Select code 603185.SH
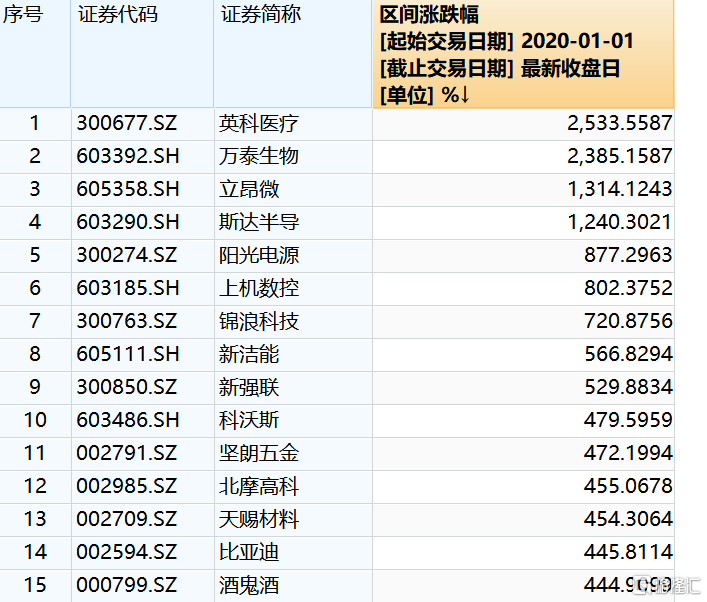 pyautogui.click(x=128, y=288)
